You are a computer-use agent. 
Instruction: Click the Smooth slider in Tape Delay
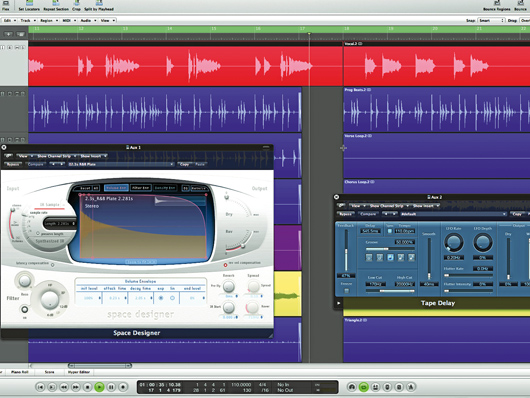(x=429, y=259)
